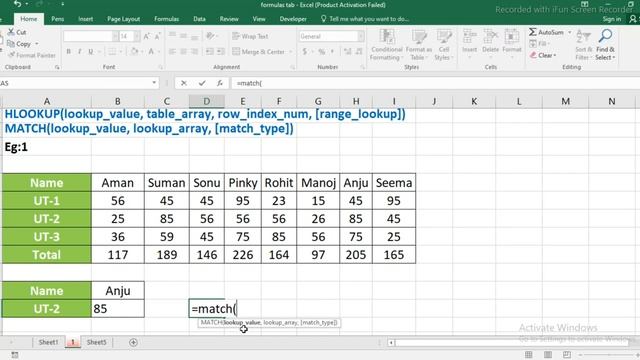Open the Insert ribbon tab
Screen dimensions: 640x360
[85, 19]
